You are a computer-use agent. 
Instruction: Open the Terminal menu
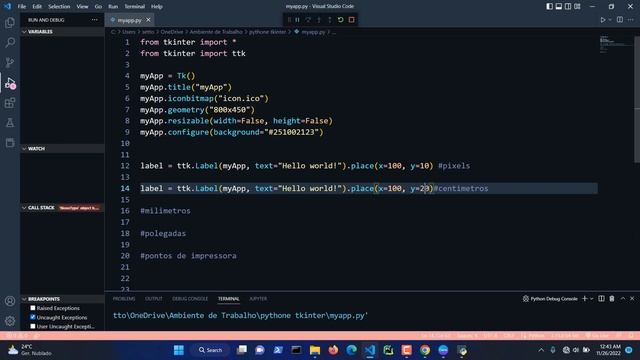[x=134, y=6]
